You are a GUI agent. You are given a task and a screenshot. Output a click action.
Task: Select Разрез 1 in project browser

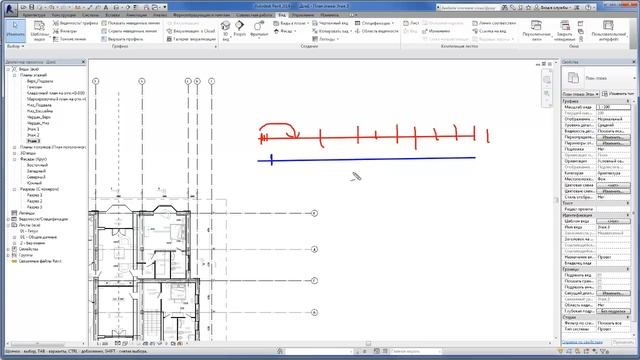(x=34, y=195)
